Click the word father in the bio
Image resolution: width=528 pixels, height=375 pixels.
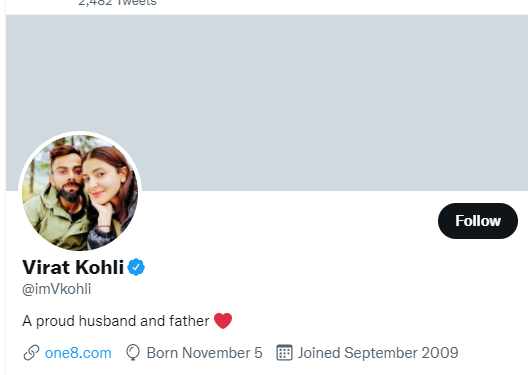point(189,321)
